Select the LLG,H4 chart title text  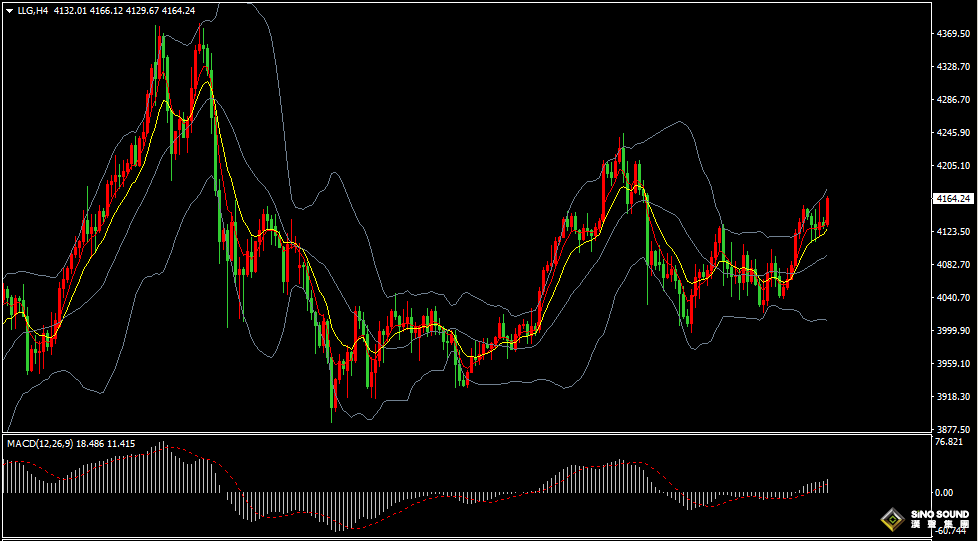[x=32, y=11]
